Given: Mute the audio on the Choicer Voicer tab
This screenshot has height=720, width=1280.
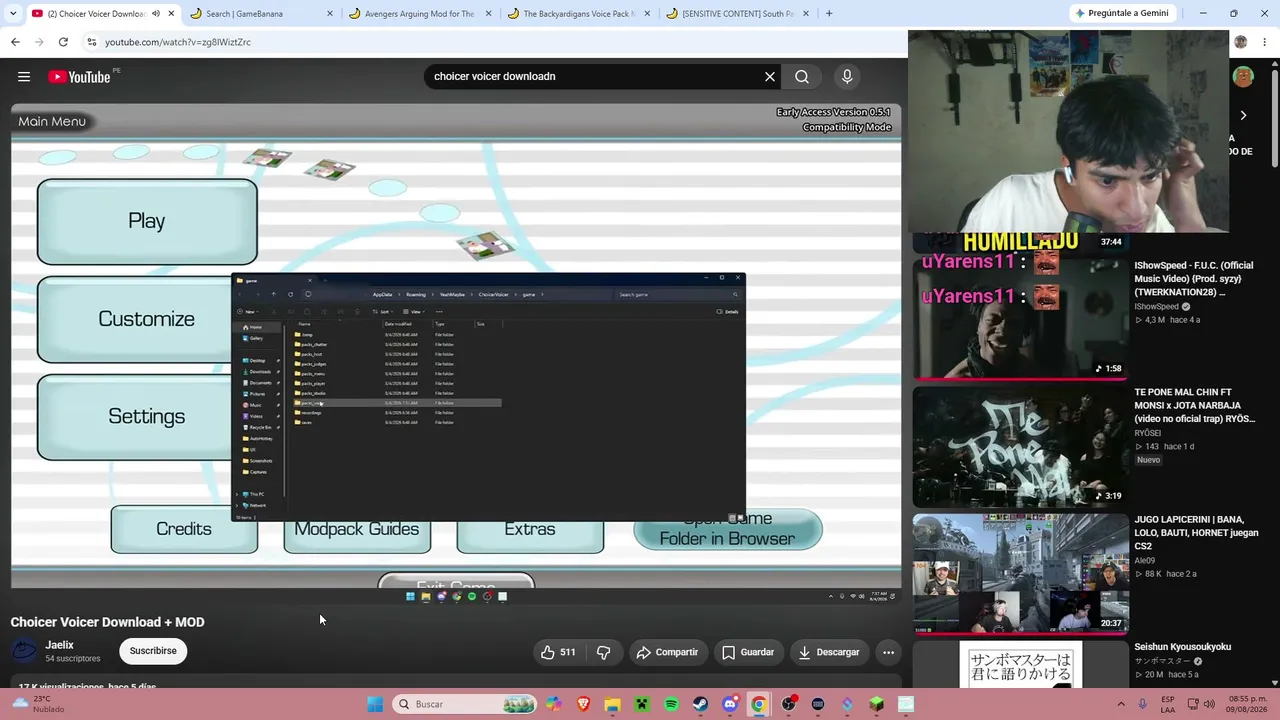Looking at the screenshot, I should (x=155, y=14).
